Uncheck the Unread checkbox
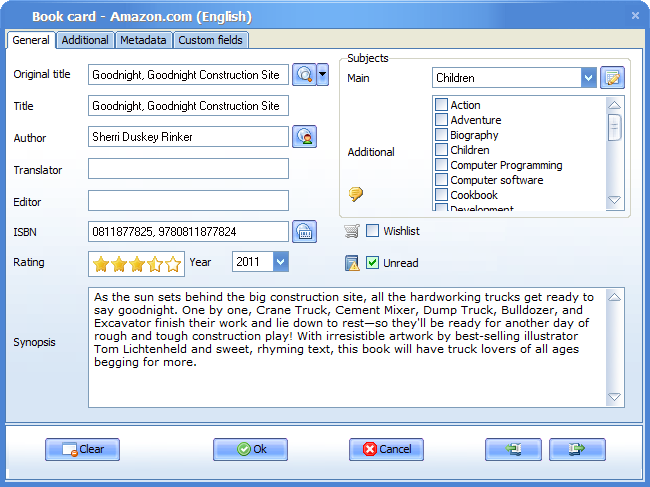This screenshot has height=487, width=650. point(373,263)
